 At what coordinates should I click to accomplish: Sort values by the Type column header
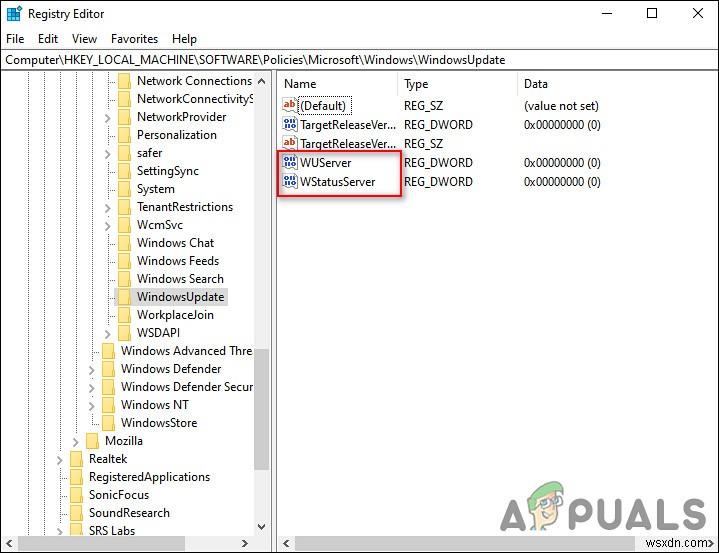(458, 84)
